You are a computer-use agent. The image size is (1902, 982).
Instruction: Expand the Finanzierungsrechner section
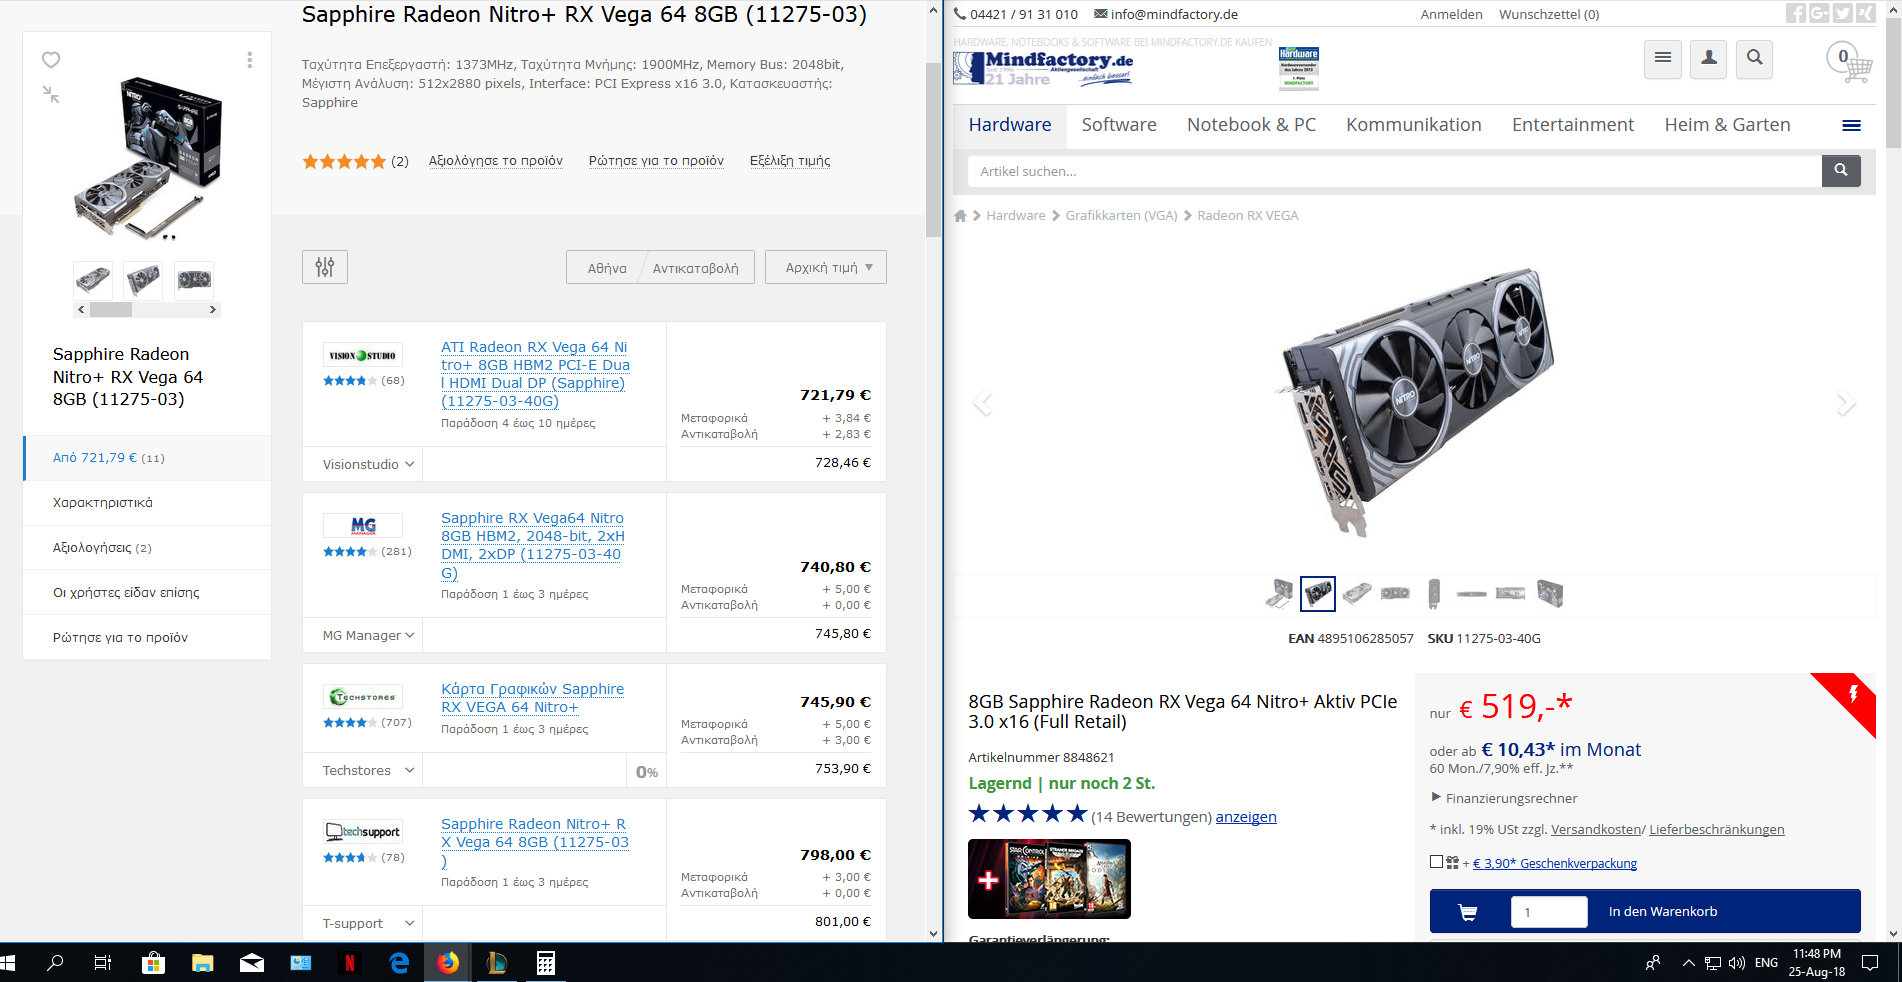(x=1504, y=798)
